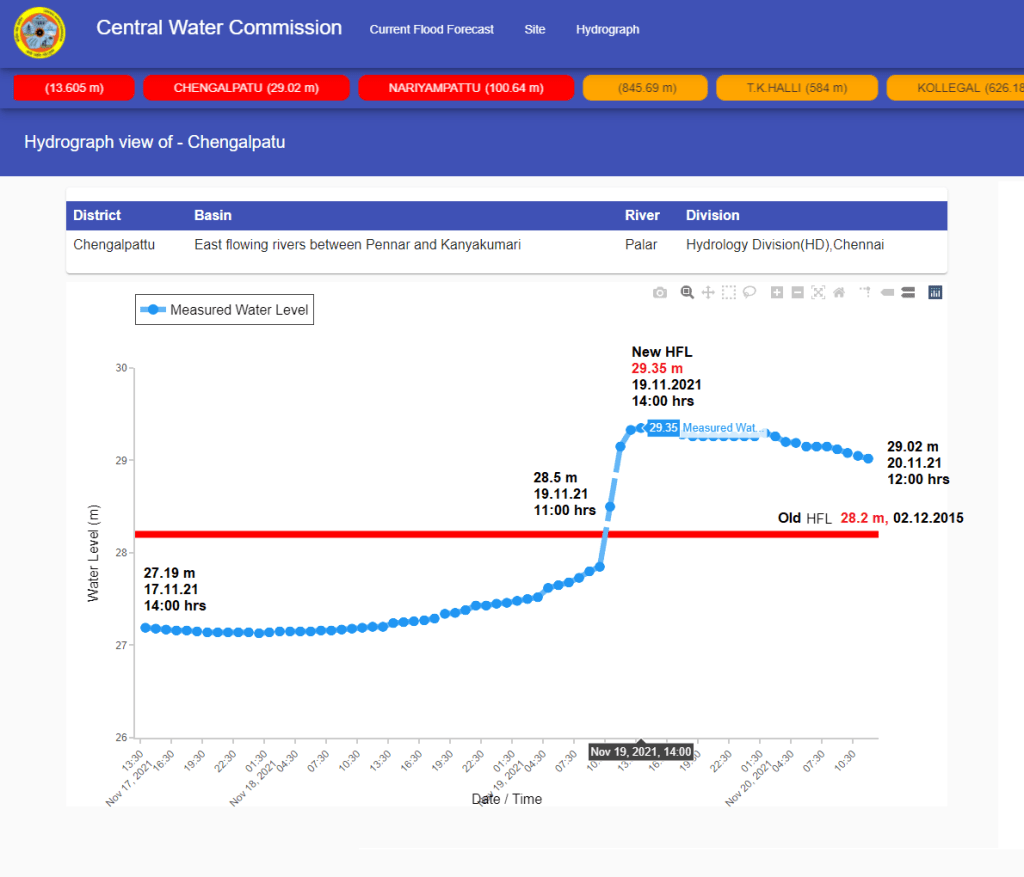Enable show closest data on hover
1024x877 pixels.
pyautogui.click(x=887, y=293)
